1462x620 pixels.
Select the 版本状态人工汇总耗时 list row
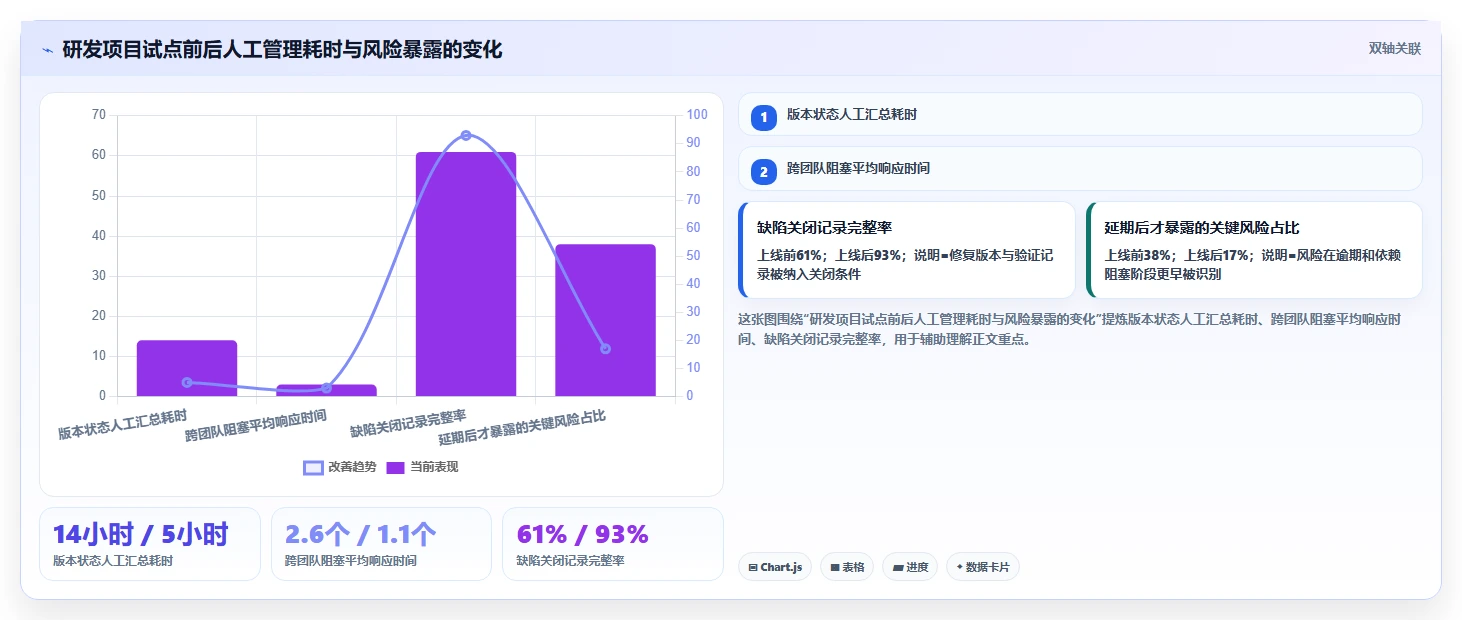point(1080,114)
